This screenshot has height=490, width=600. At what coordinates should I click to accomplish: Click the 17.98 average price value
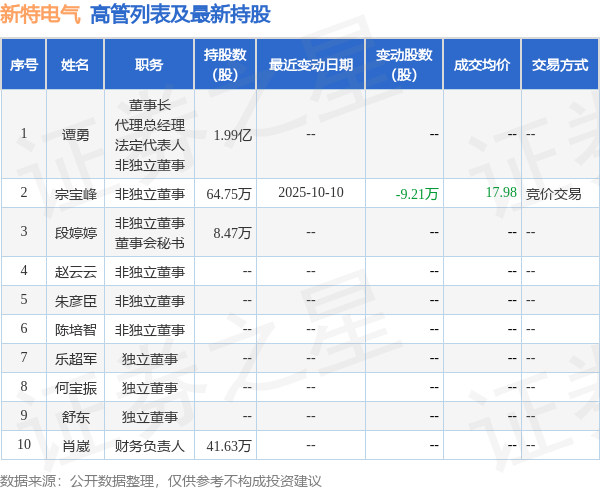pyautogui.click(x=501, y=192)
